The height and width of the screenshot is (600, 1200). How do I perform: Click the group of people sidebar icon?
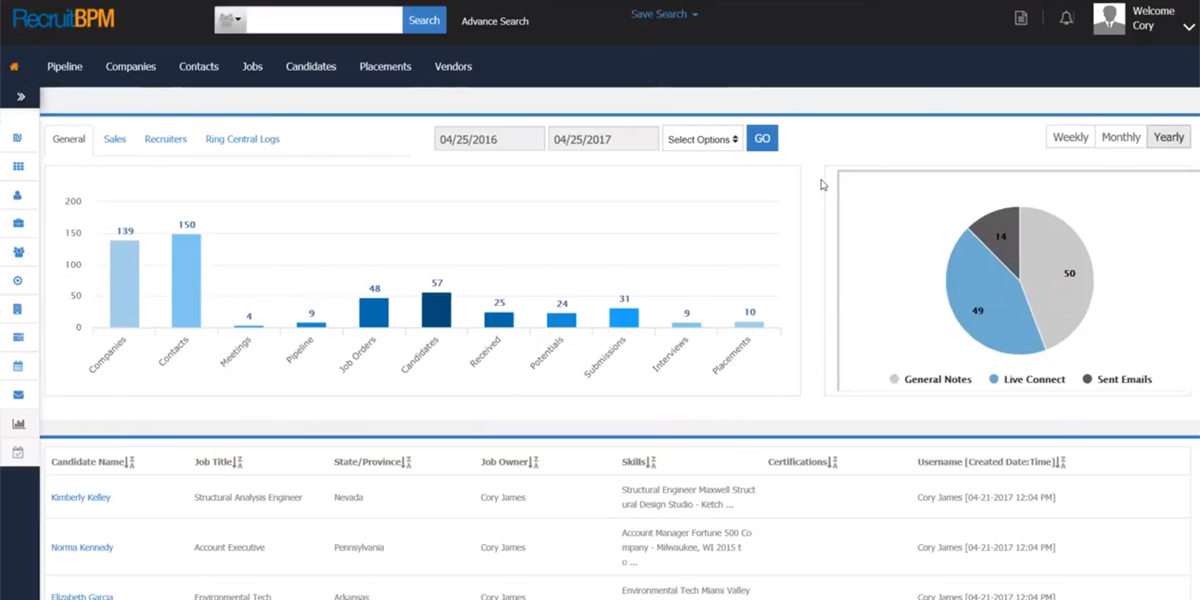point(18,252)
